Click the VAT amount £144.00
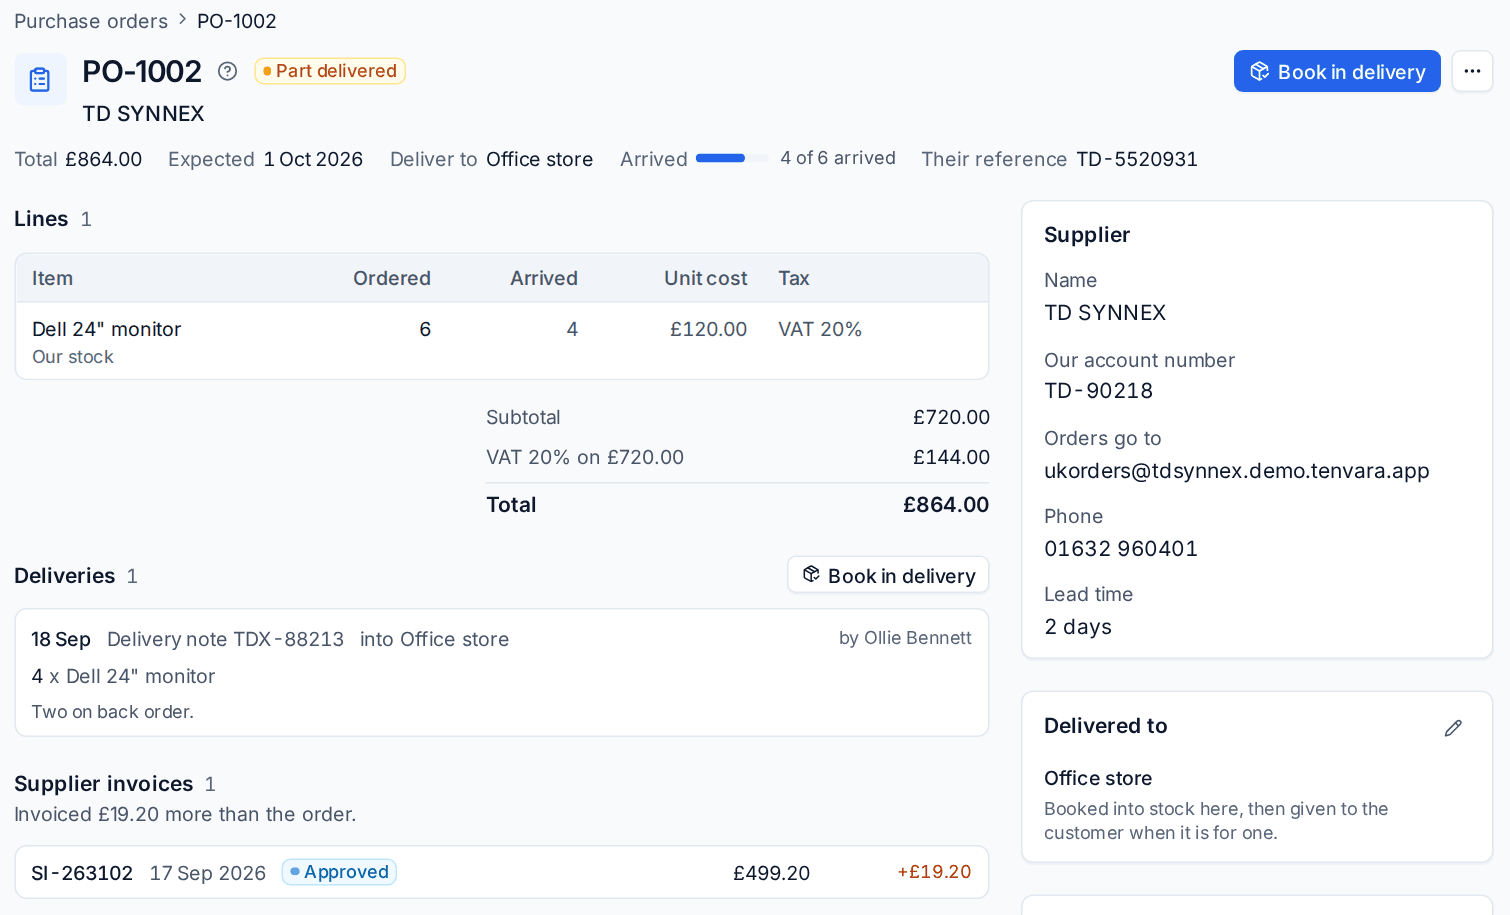 pos(951,457)
